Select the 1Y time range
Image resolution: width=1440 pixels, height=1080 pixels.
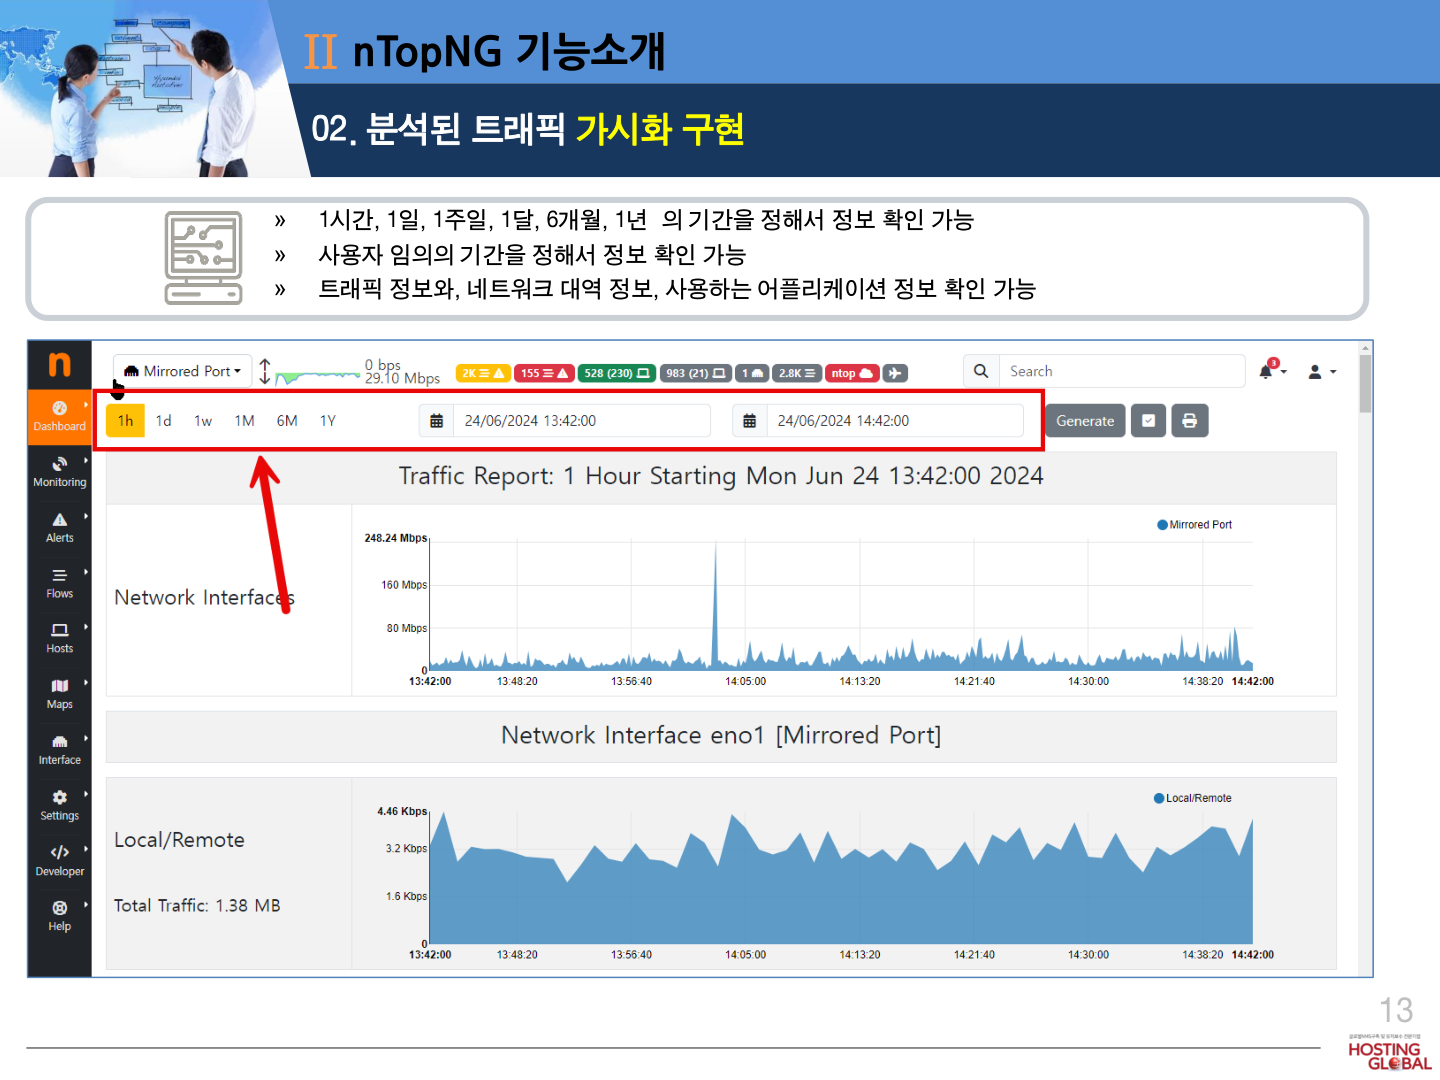[328, 421]
